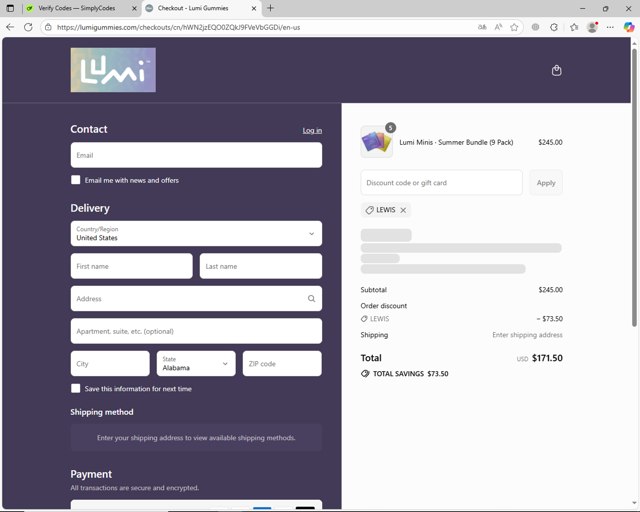The height and width of the screenshot is (512, 640).
Task: Click the $171.50 total amount
Action: (547, 358)
